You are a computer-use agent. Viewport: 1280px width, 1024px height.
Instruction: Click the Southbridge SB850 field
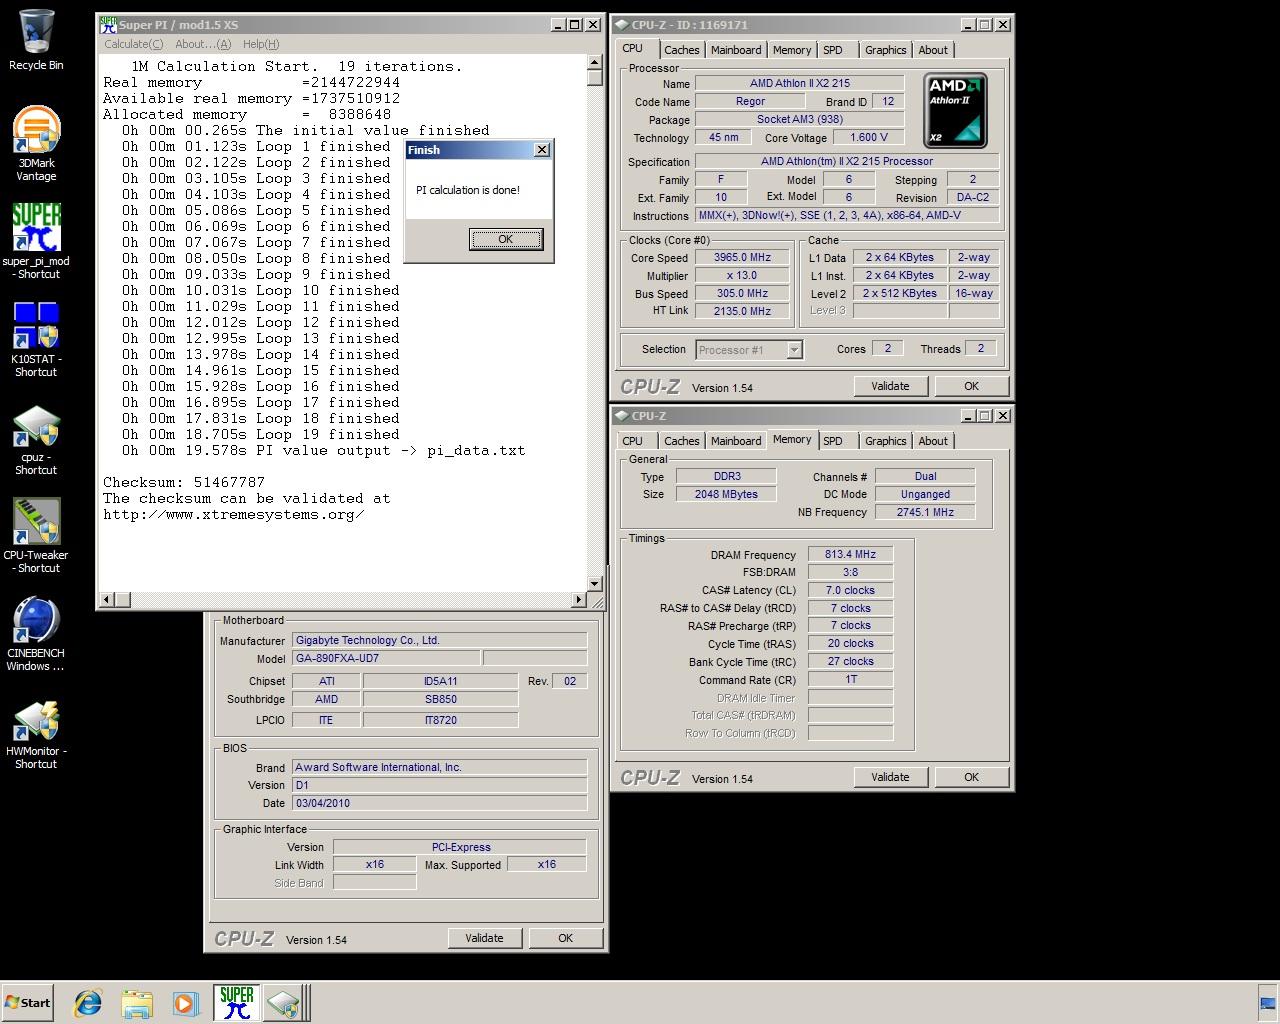tap(441, 699)
